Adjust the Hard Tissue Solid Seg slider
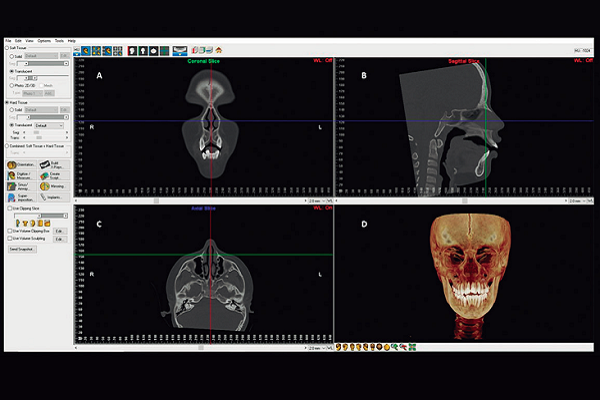Screen dimensions: 600x400 pyautogui.click(x=42, y=117)
